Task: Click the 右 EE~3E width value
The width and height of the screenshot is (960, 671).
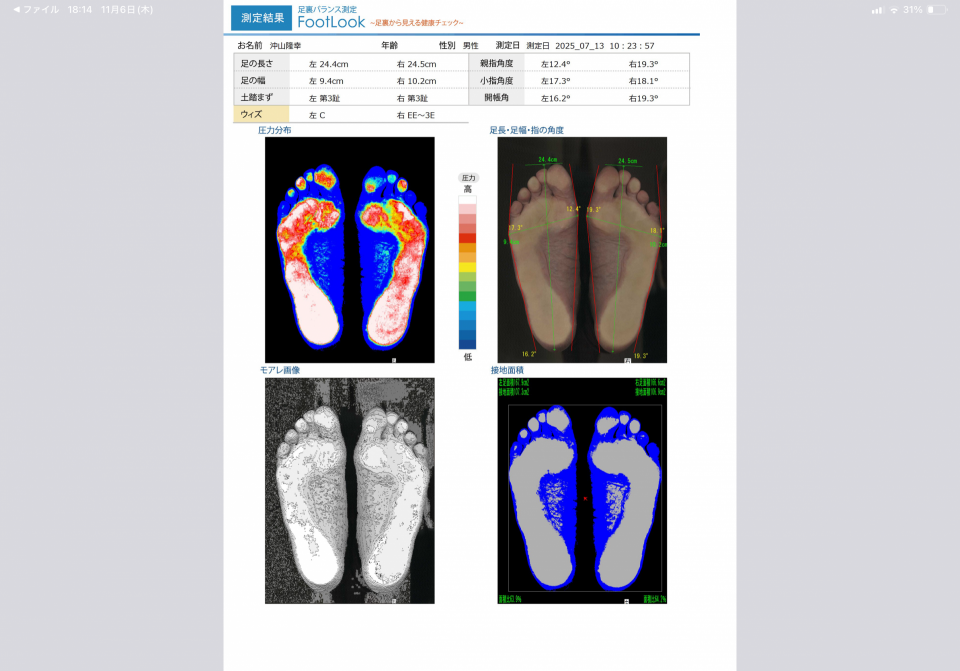Action: click(x=416, y=115)
